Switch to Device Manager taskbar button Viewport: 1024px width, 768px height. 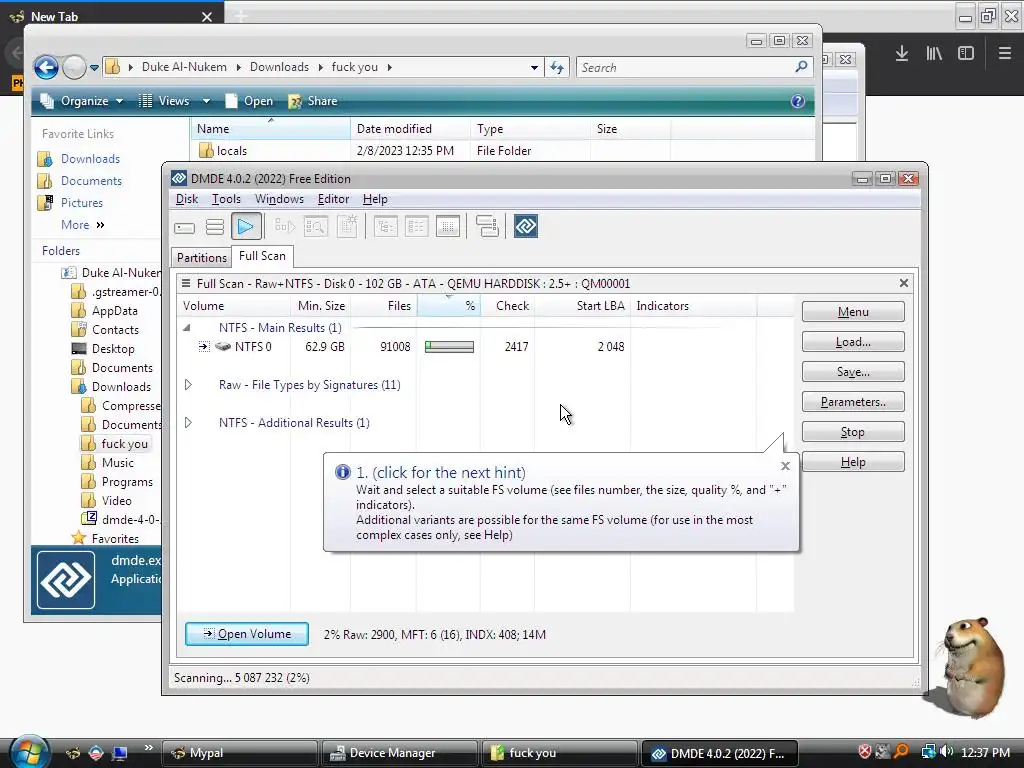400,753
